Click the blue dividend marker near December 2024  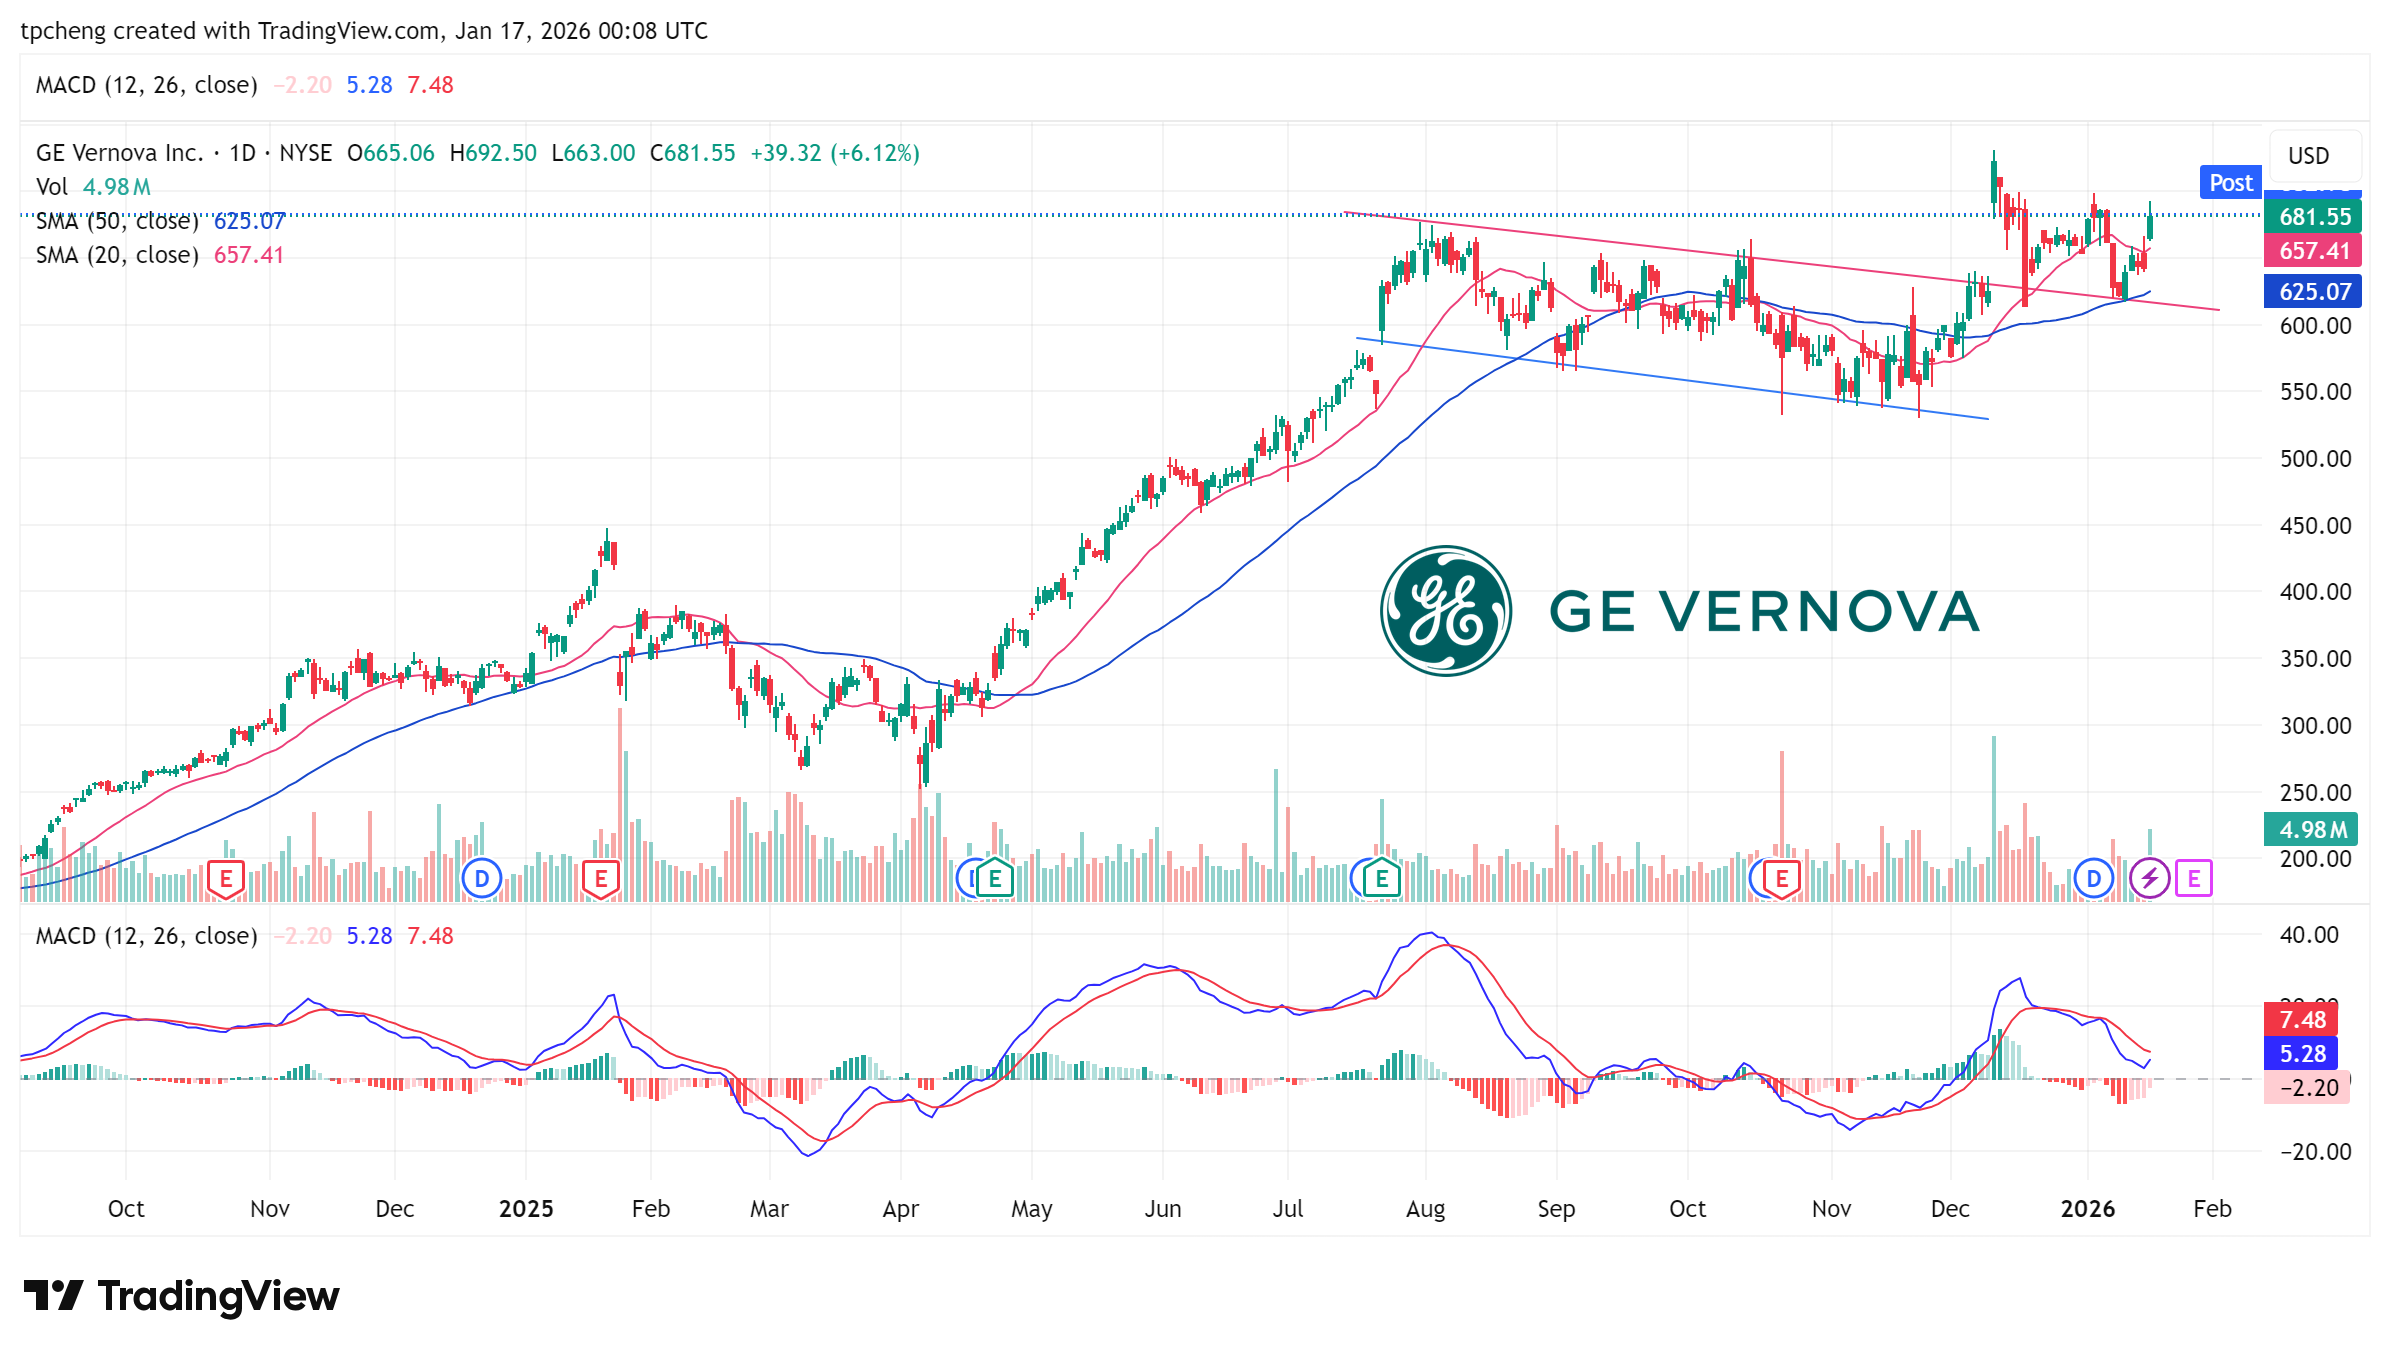[482, 879]
